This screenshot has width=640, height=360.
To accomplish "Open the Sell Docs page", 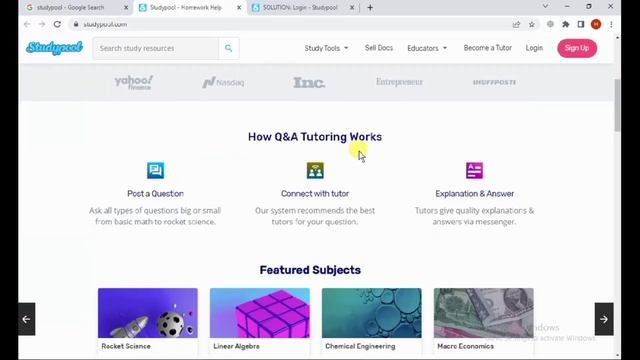I will coord(379,48).
